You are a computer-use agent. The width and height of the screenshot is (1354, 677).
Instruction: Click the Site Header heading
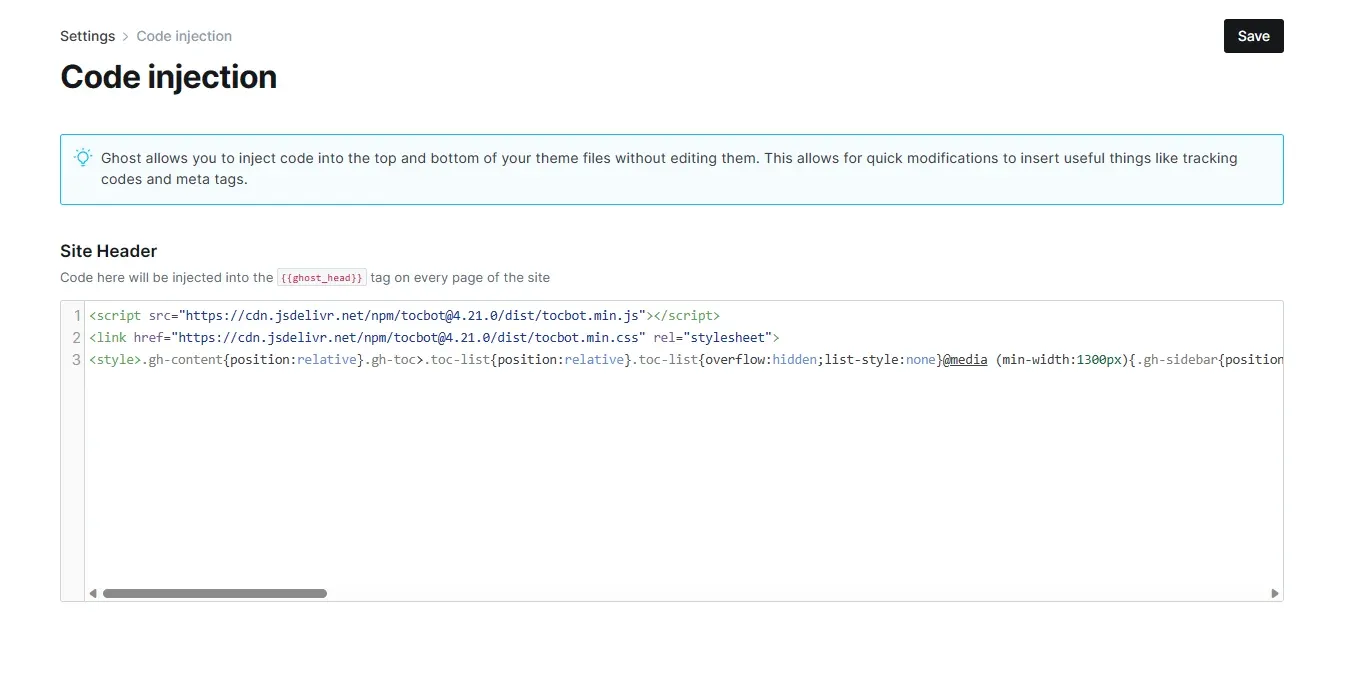(x=108, y=251)
